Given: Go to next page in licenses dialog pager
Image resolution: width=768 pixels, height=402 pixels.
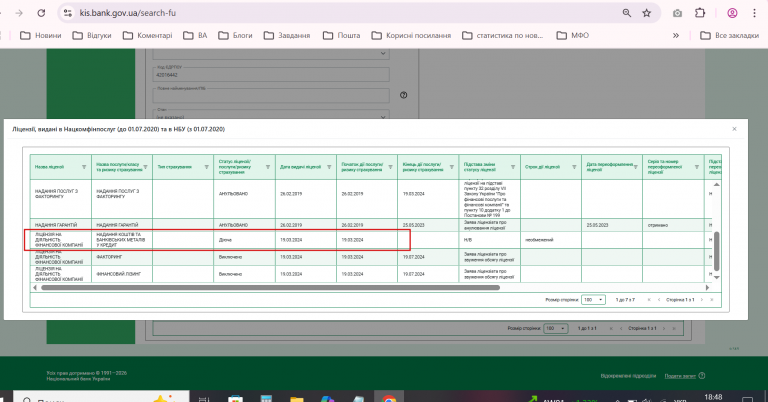Looking at the screenshot, I should 701,300.
